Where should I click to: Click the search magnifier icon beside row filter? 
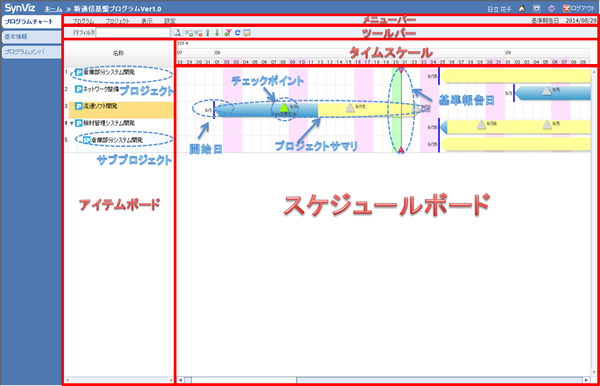(177, 33)
